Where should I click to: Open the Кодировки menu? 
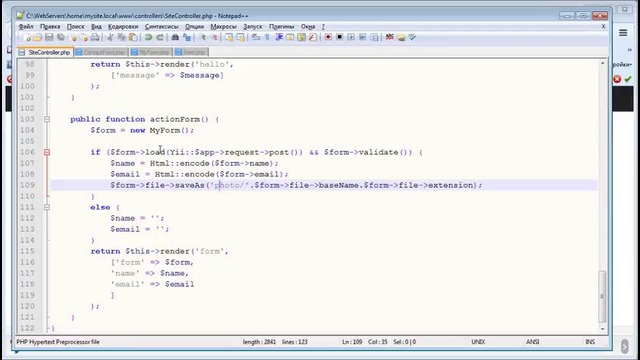tap(123, 27)
